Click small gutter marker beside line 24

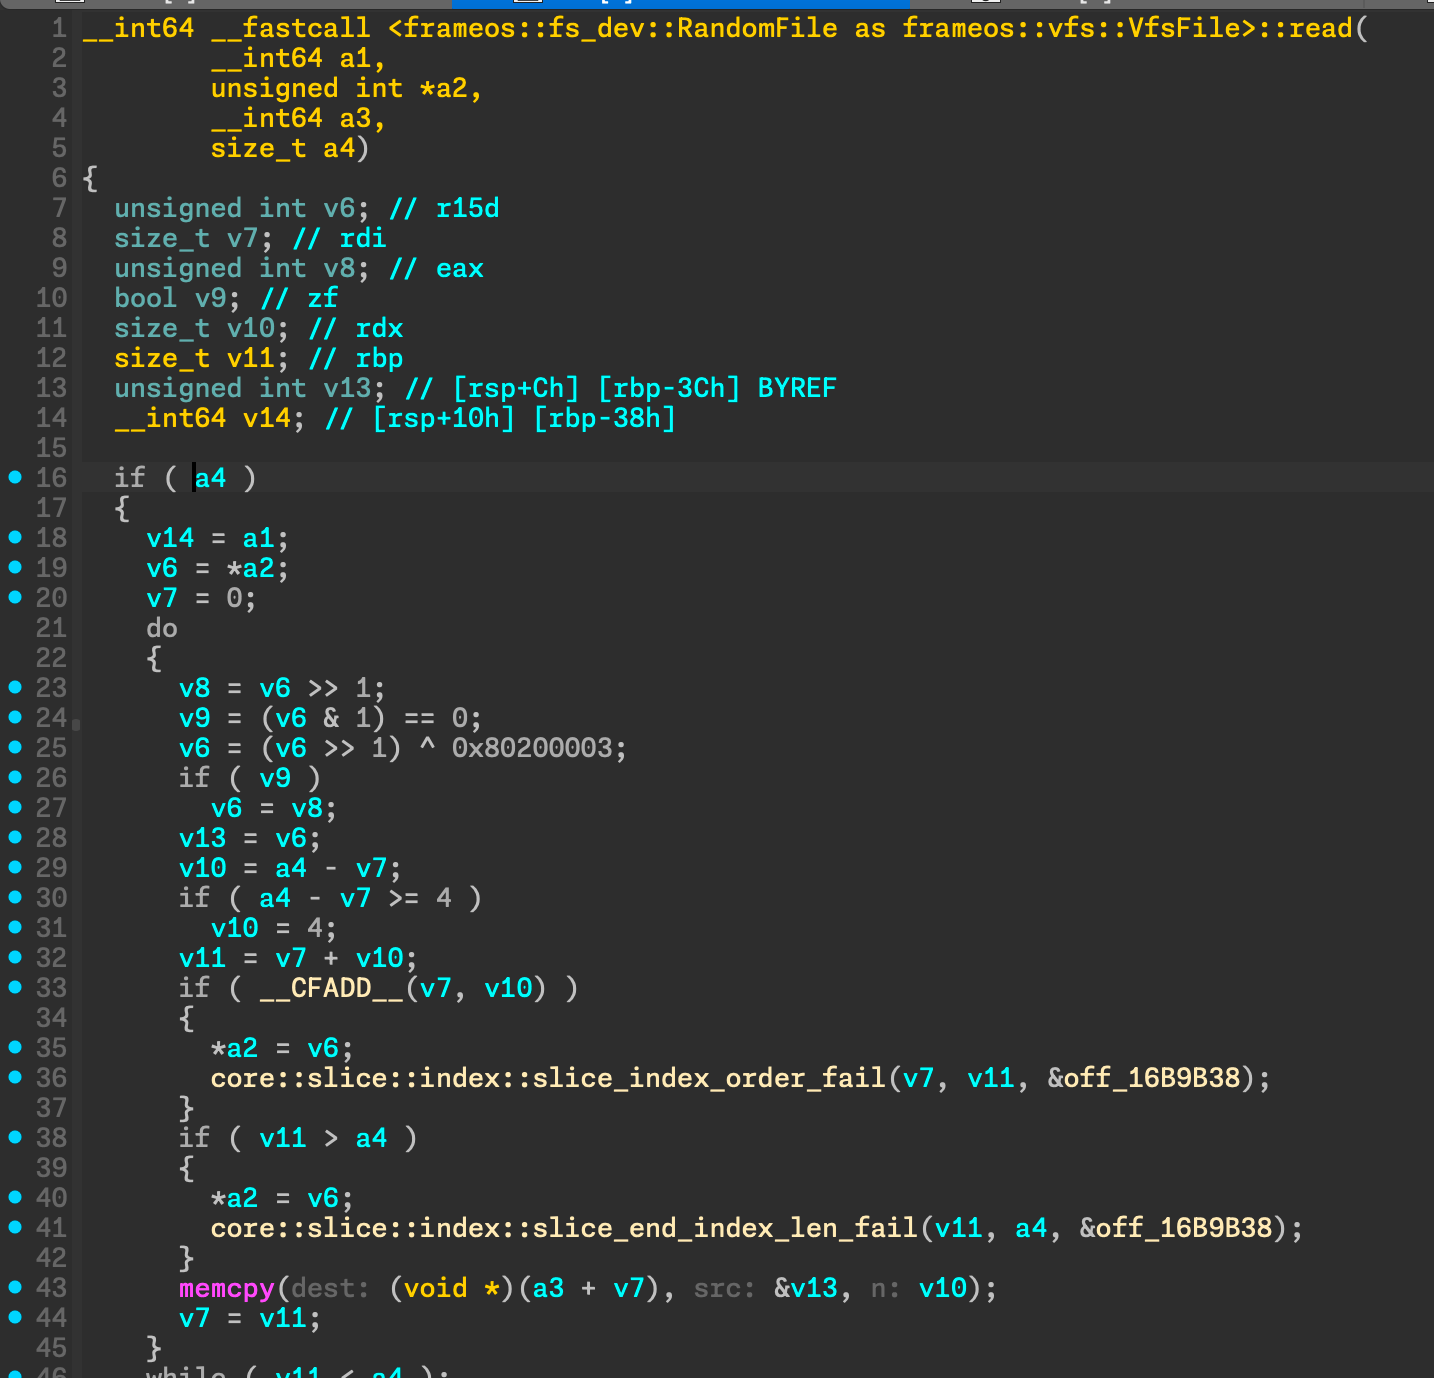pyautogui.click(x=76, y=724)
